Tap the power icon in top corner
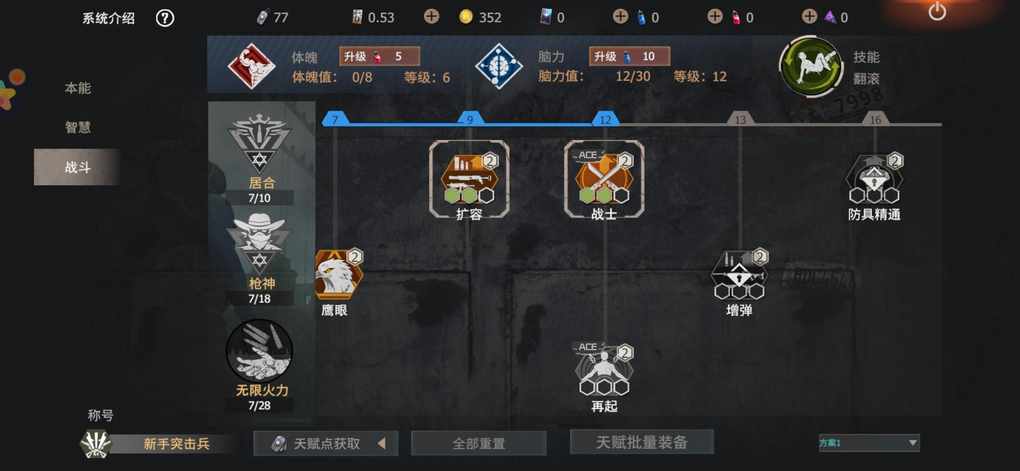The width and height of the screenshot is (1020, 471). click(x=937, y=10)
